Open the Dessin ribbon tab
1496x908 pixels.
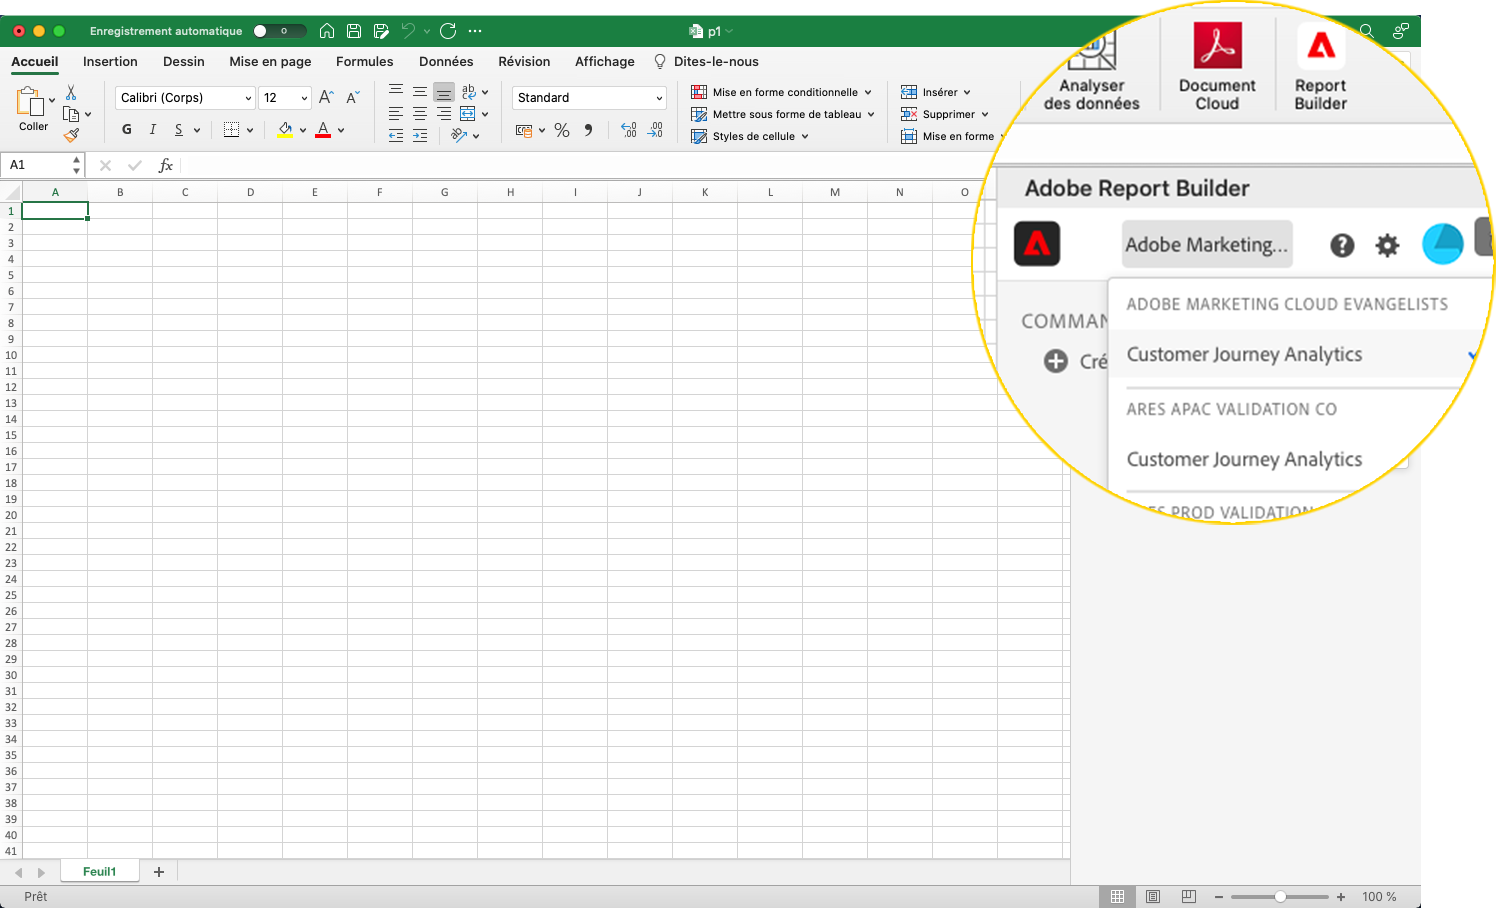pyautogui.click(x=184, y=61)
